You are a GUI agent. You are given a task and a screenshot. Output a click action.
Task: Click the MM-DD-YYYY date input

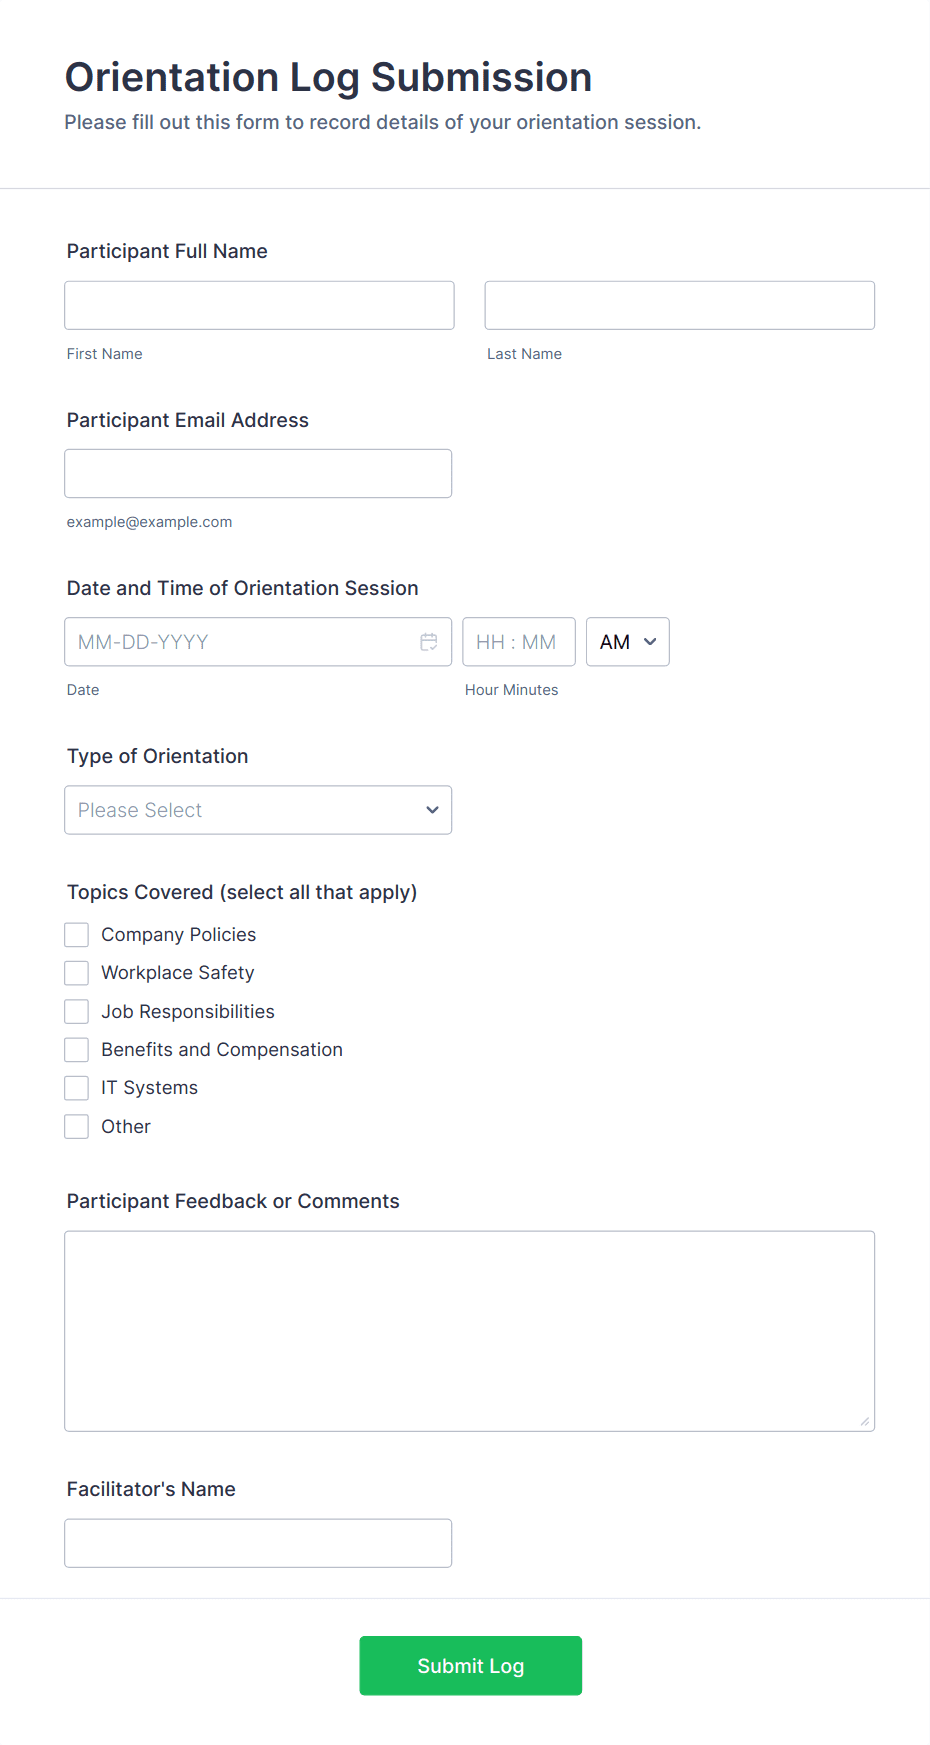pyautogui.click(x=240, y=642)
